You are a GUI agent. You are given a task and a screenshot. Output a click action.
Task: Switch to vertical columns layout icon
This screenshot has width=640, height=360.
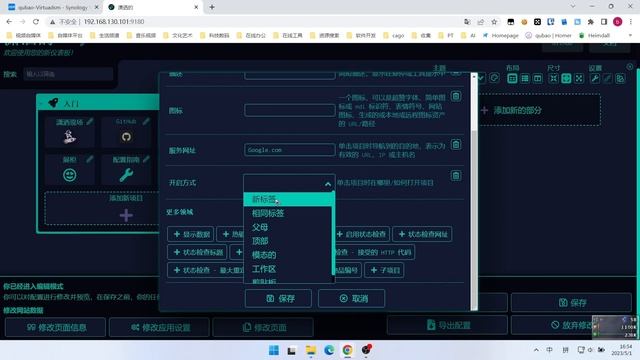538,78
